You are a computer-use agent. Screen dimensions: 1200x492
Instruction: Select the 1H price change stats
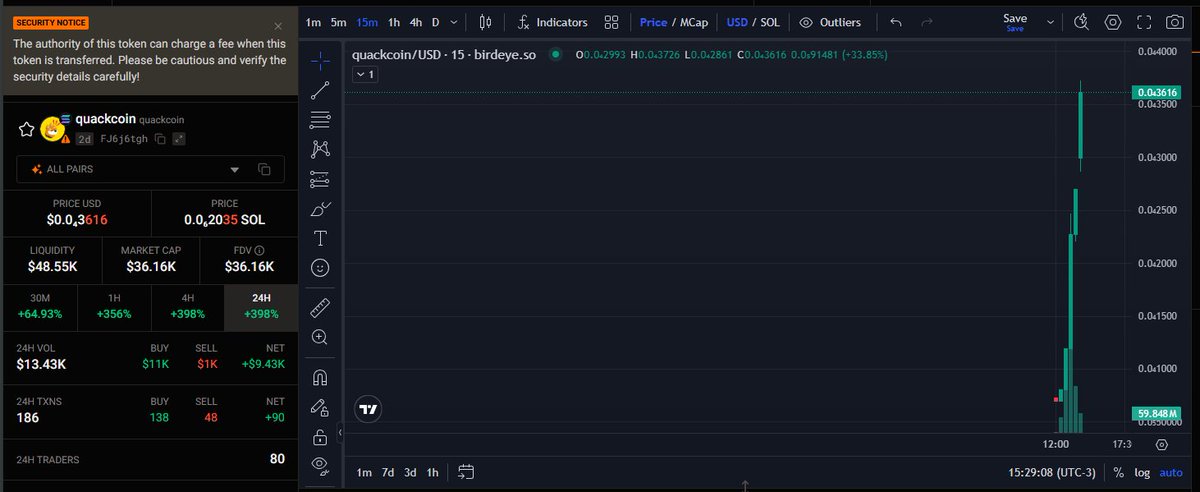(114, 306)
